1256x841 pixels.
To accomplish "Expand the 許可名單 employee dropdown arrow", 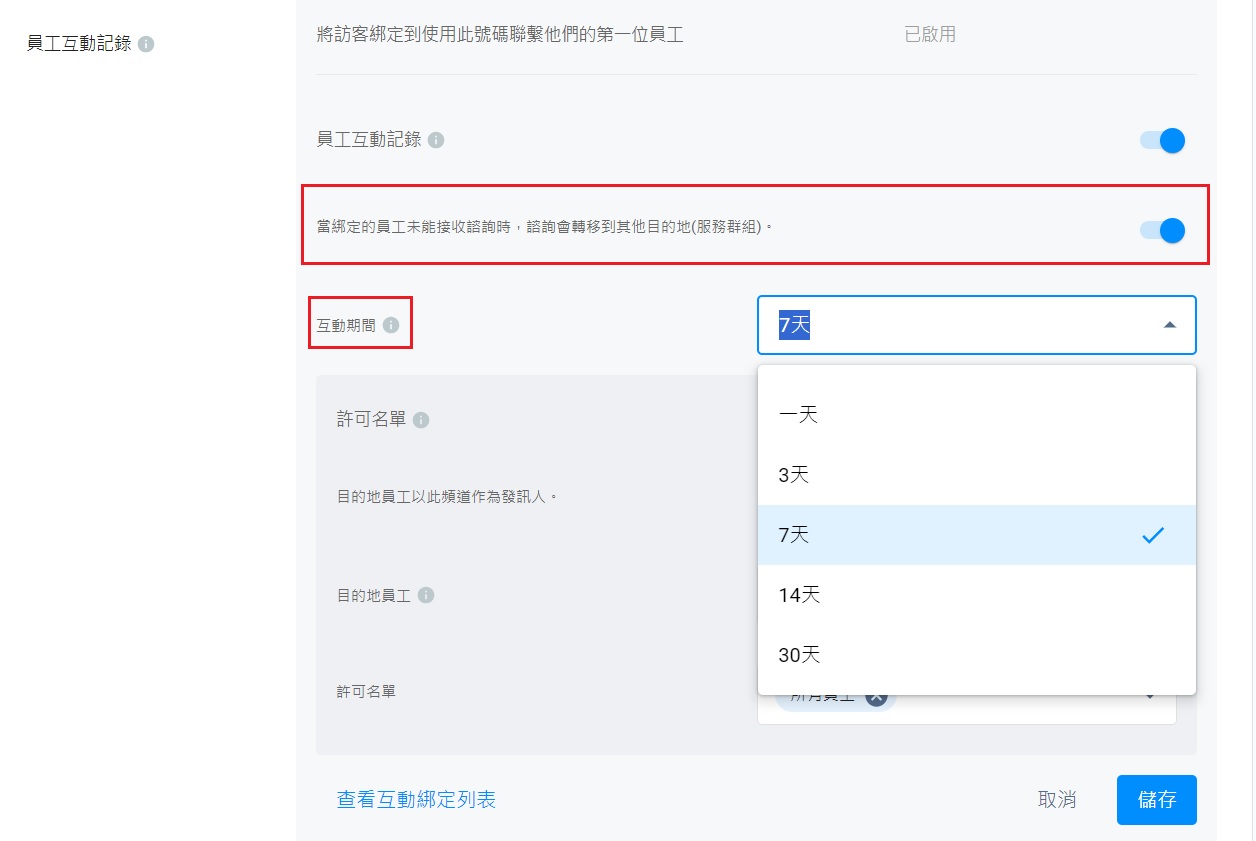I will [1150, 697].
